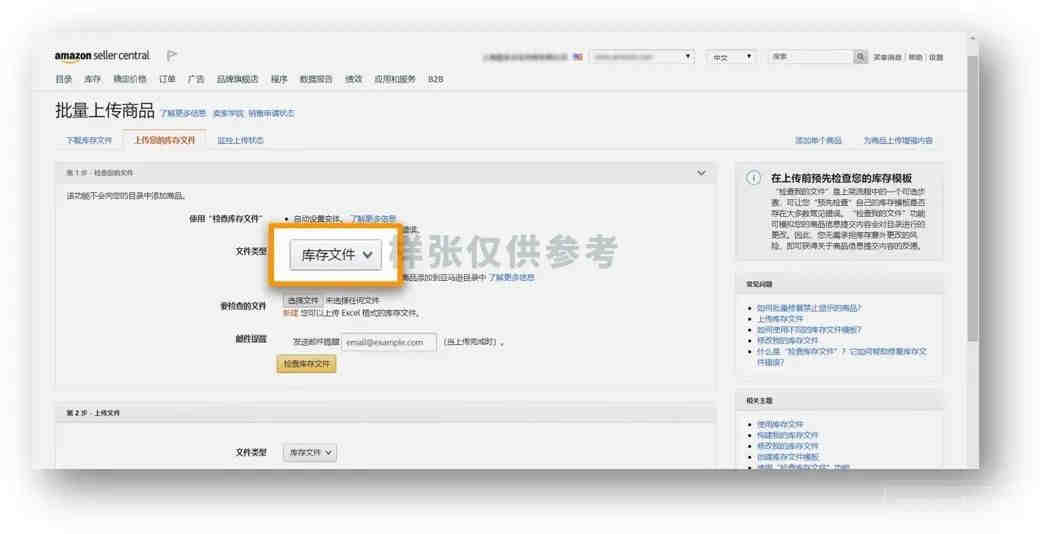Click the 选择文件 choose file button

coord(303,301)
